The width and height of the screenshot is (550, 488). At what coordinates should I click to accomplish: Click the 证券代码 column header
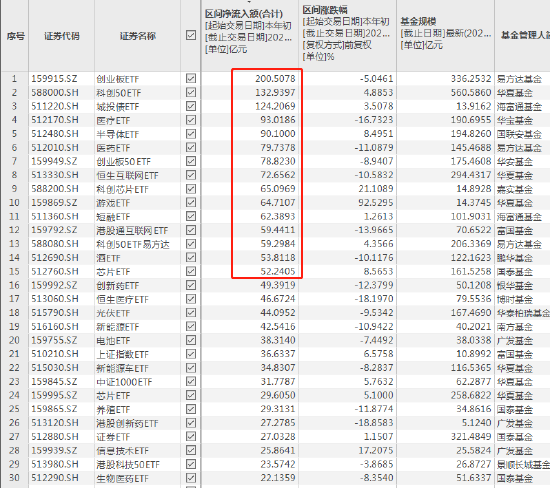coord(61,36)
